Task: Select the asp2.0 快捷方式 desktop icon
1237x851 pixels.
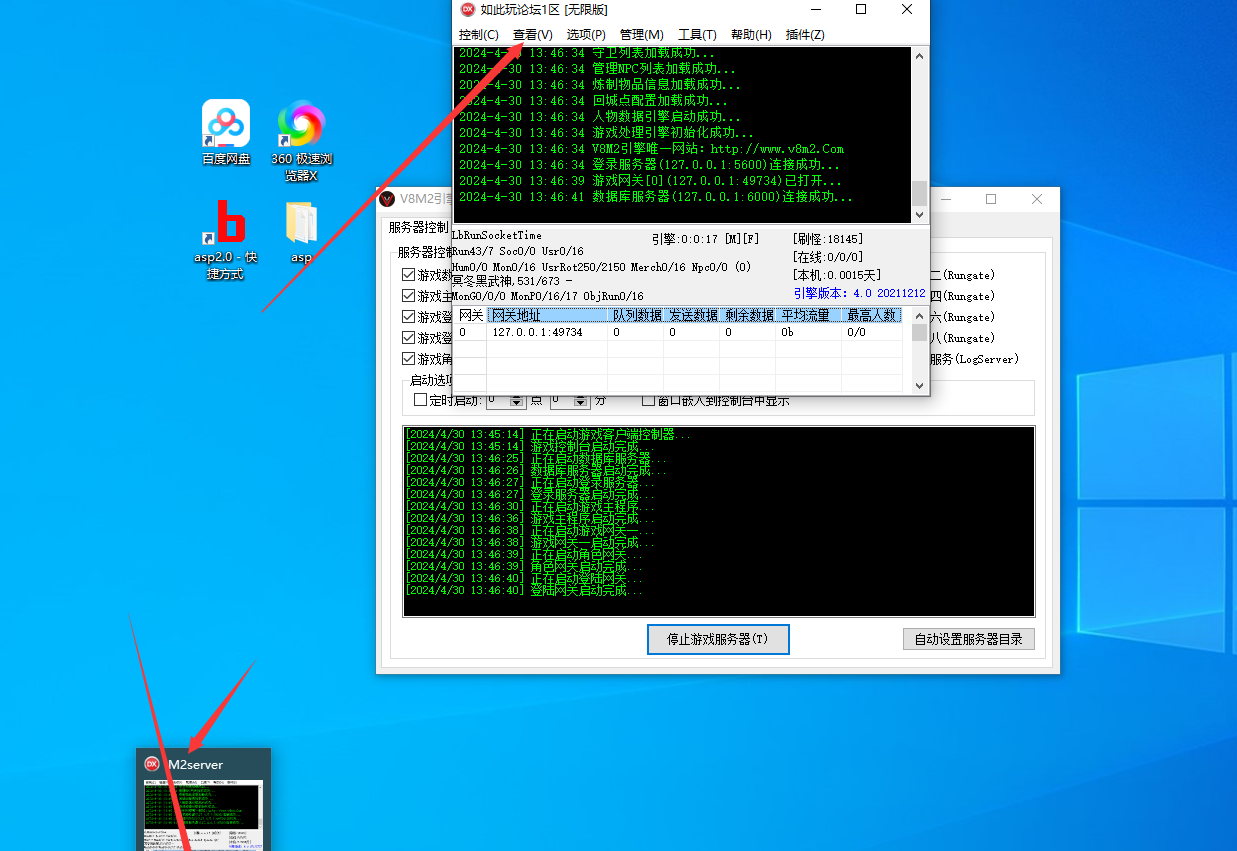Action: point(226,239)
